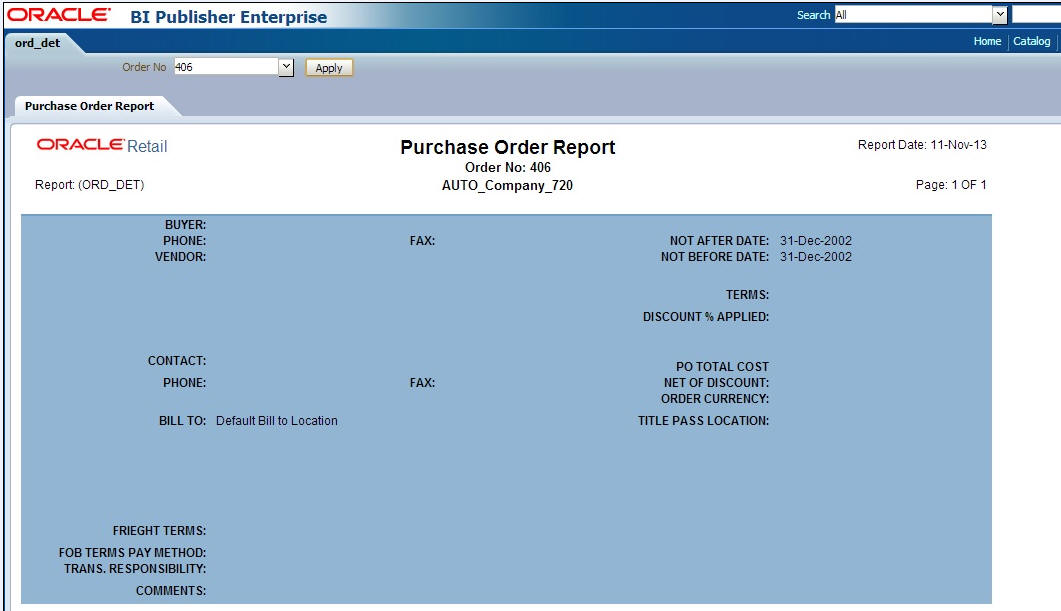
Task: Click the Apply button
Action: pos(329,68)
